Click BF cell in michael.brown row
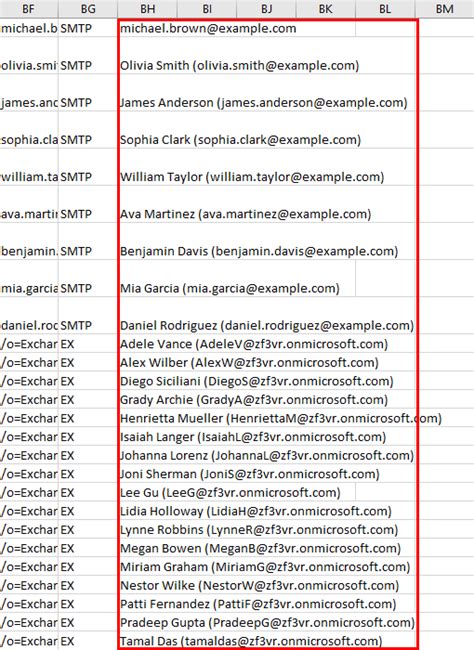The width and height of the screenshot is (474, 650). pyautogui.click(x=29, y=28)
